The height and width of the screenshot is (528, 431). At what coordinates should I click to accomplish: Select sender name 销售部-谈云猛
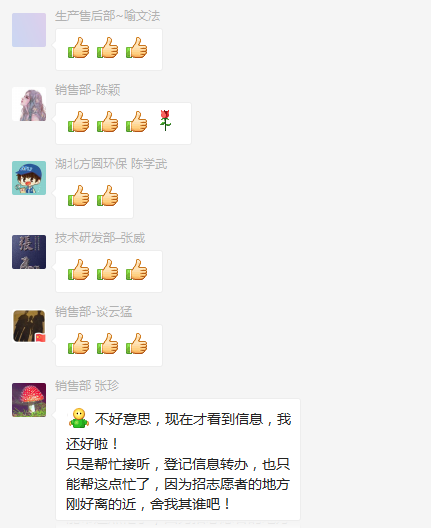94,312
